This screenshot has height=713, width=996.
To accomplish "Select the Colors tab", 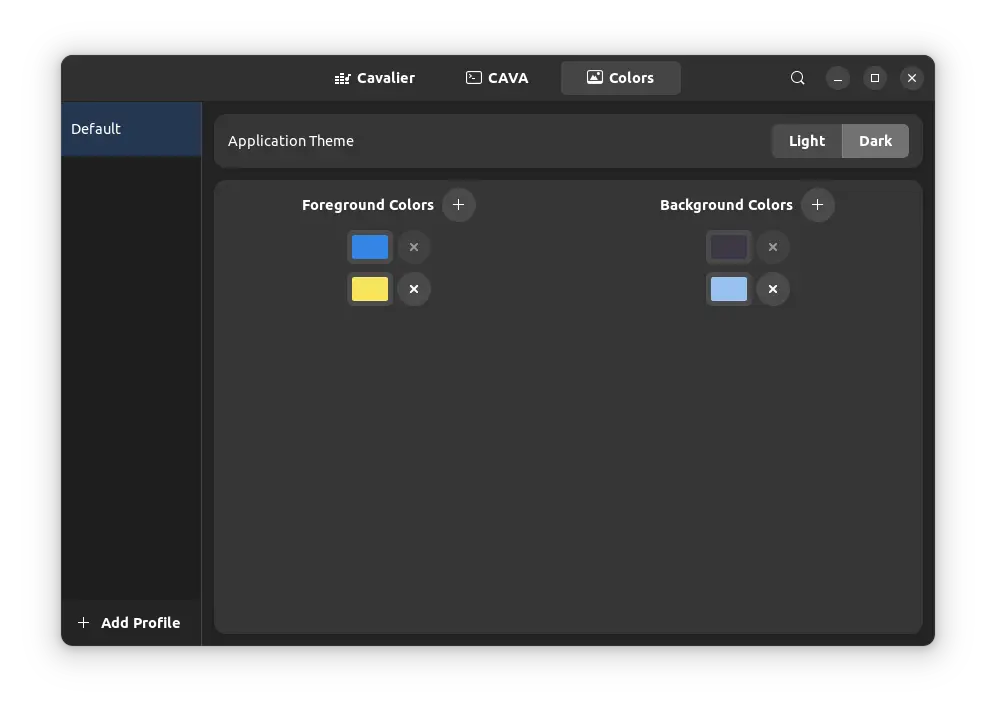I will point(620,78).
